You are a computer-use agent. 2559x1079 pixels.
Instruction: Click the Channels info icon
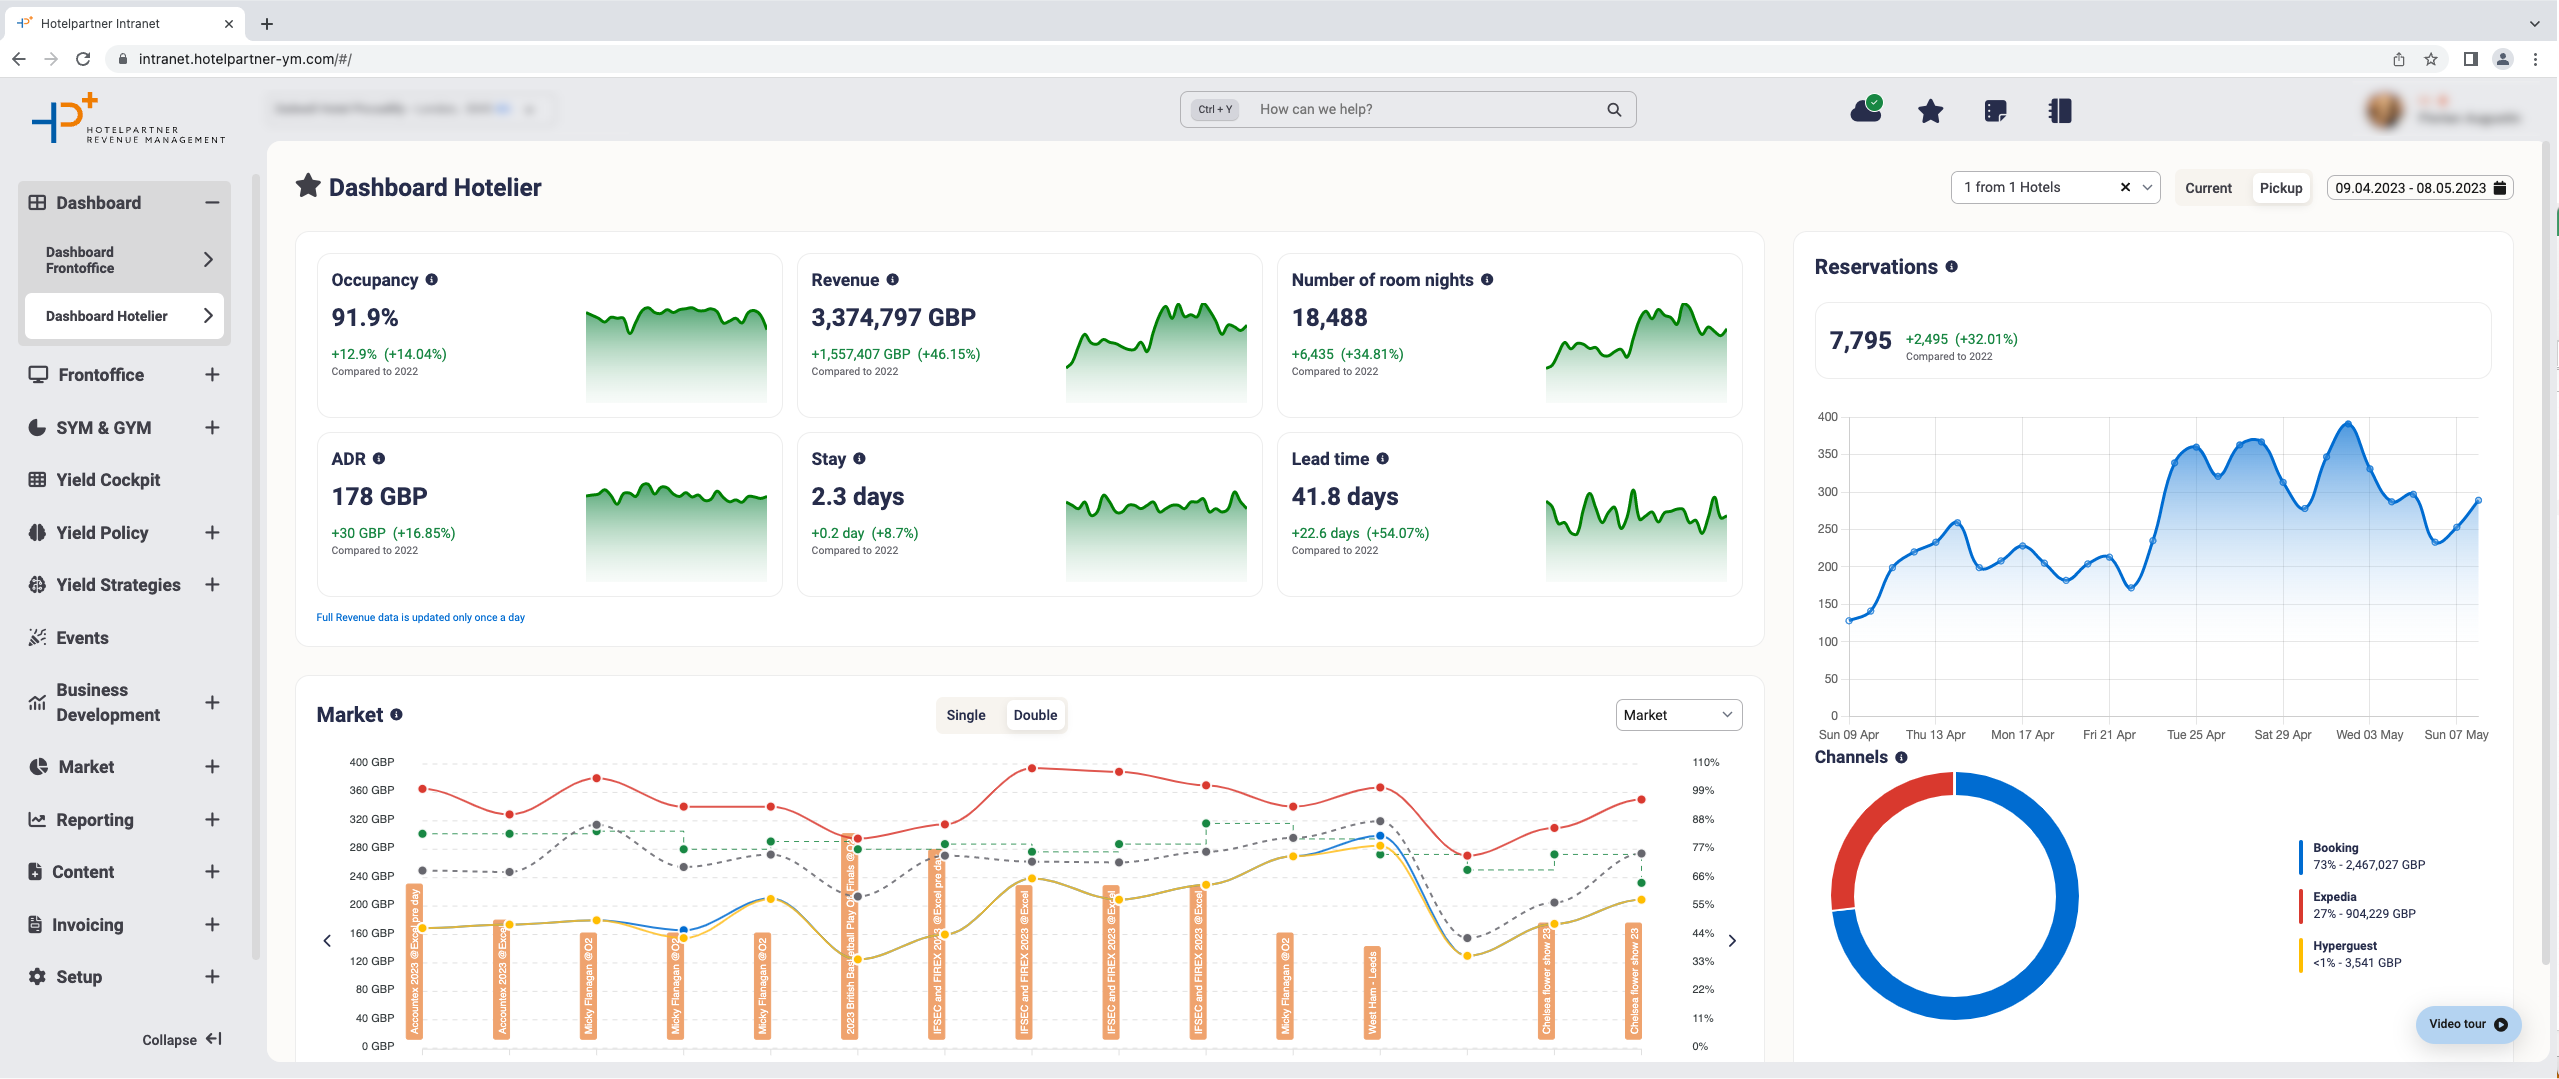point(1902,758)
